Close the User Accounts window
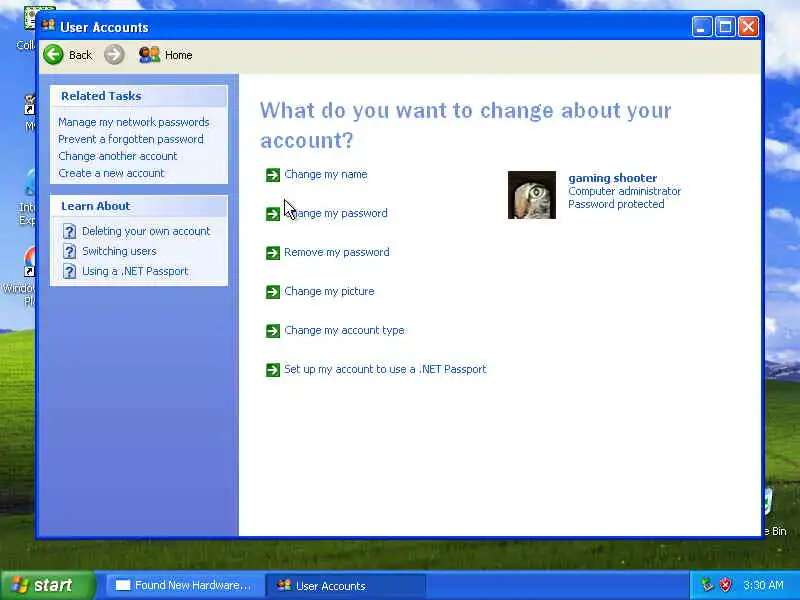The image size is (800, 600). point(748,27)
